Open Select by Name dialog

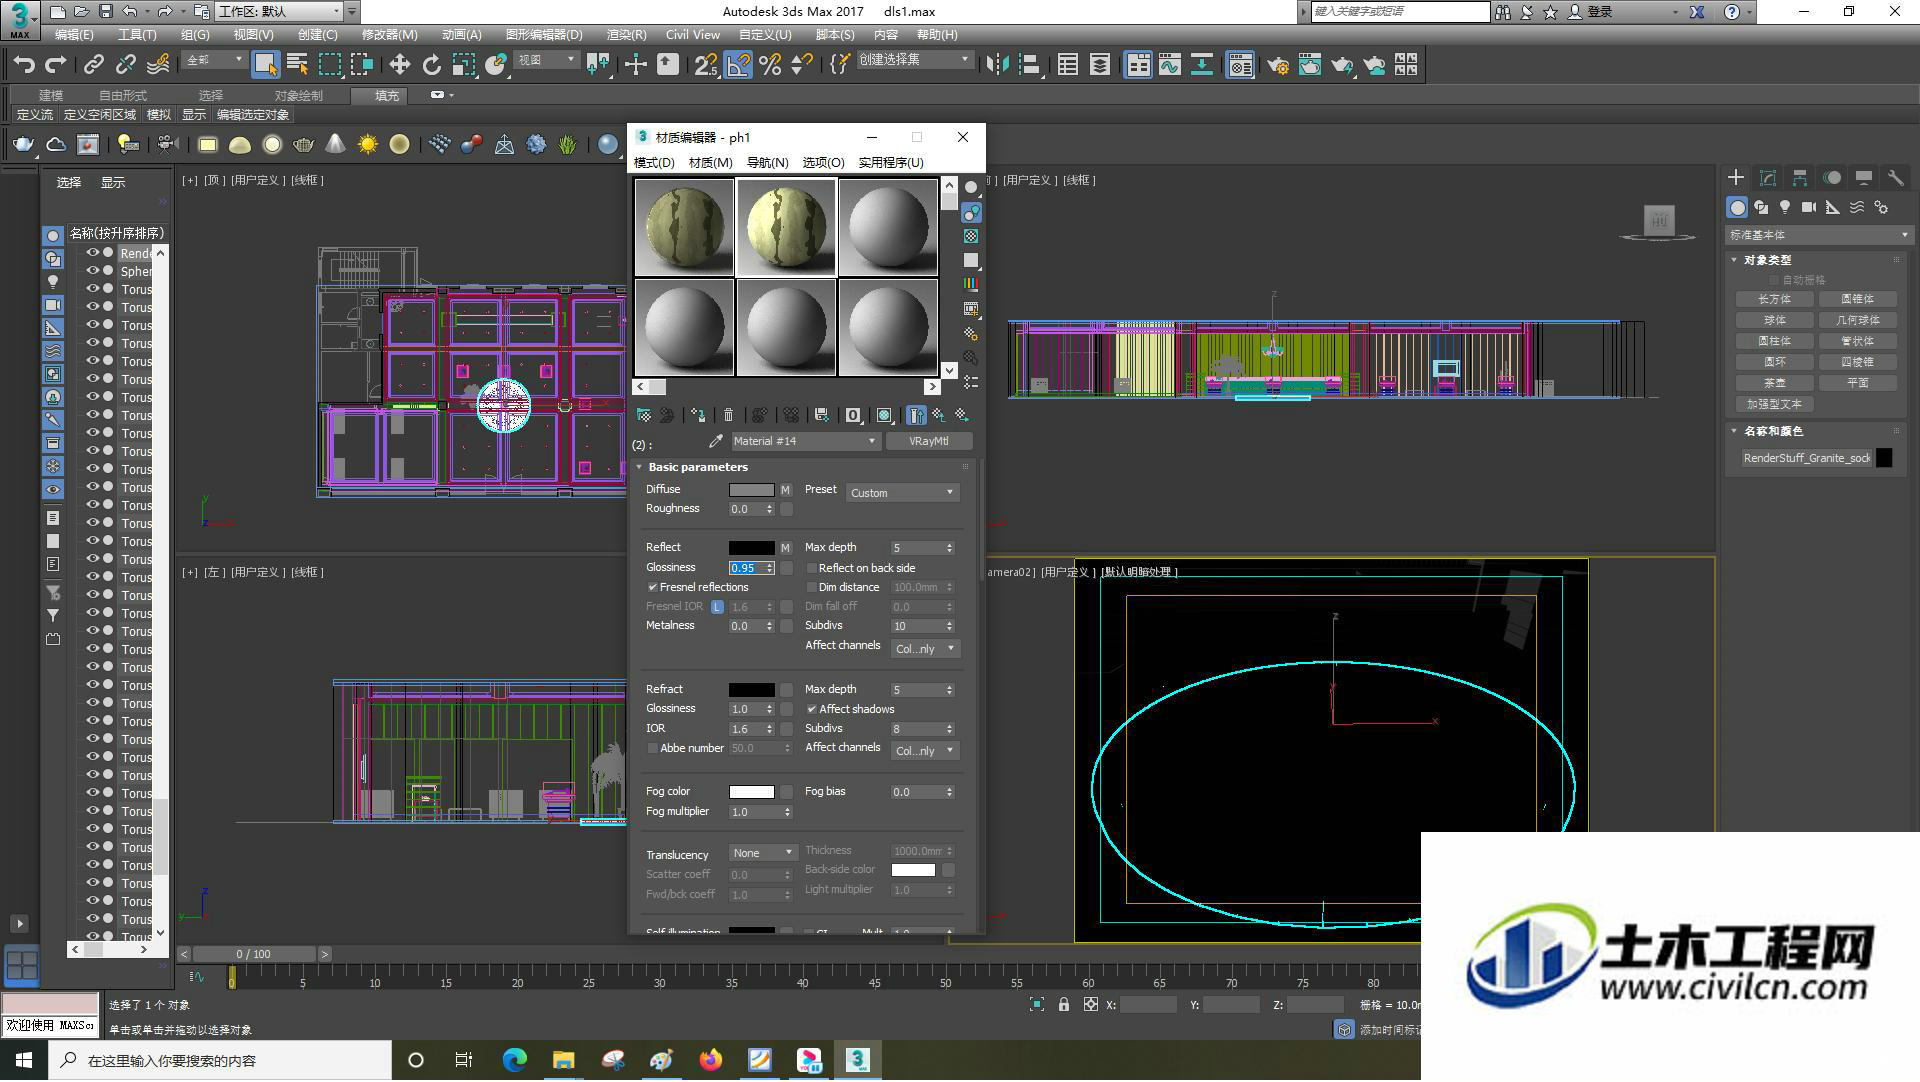coord(297,65)
